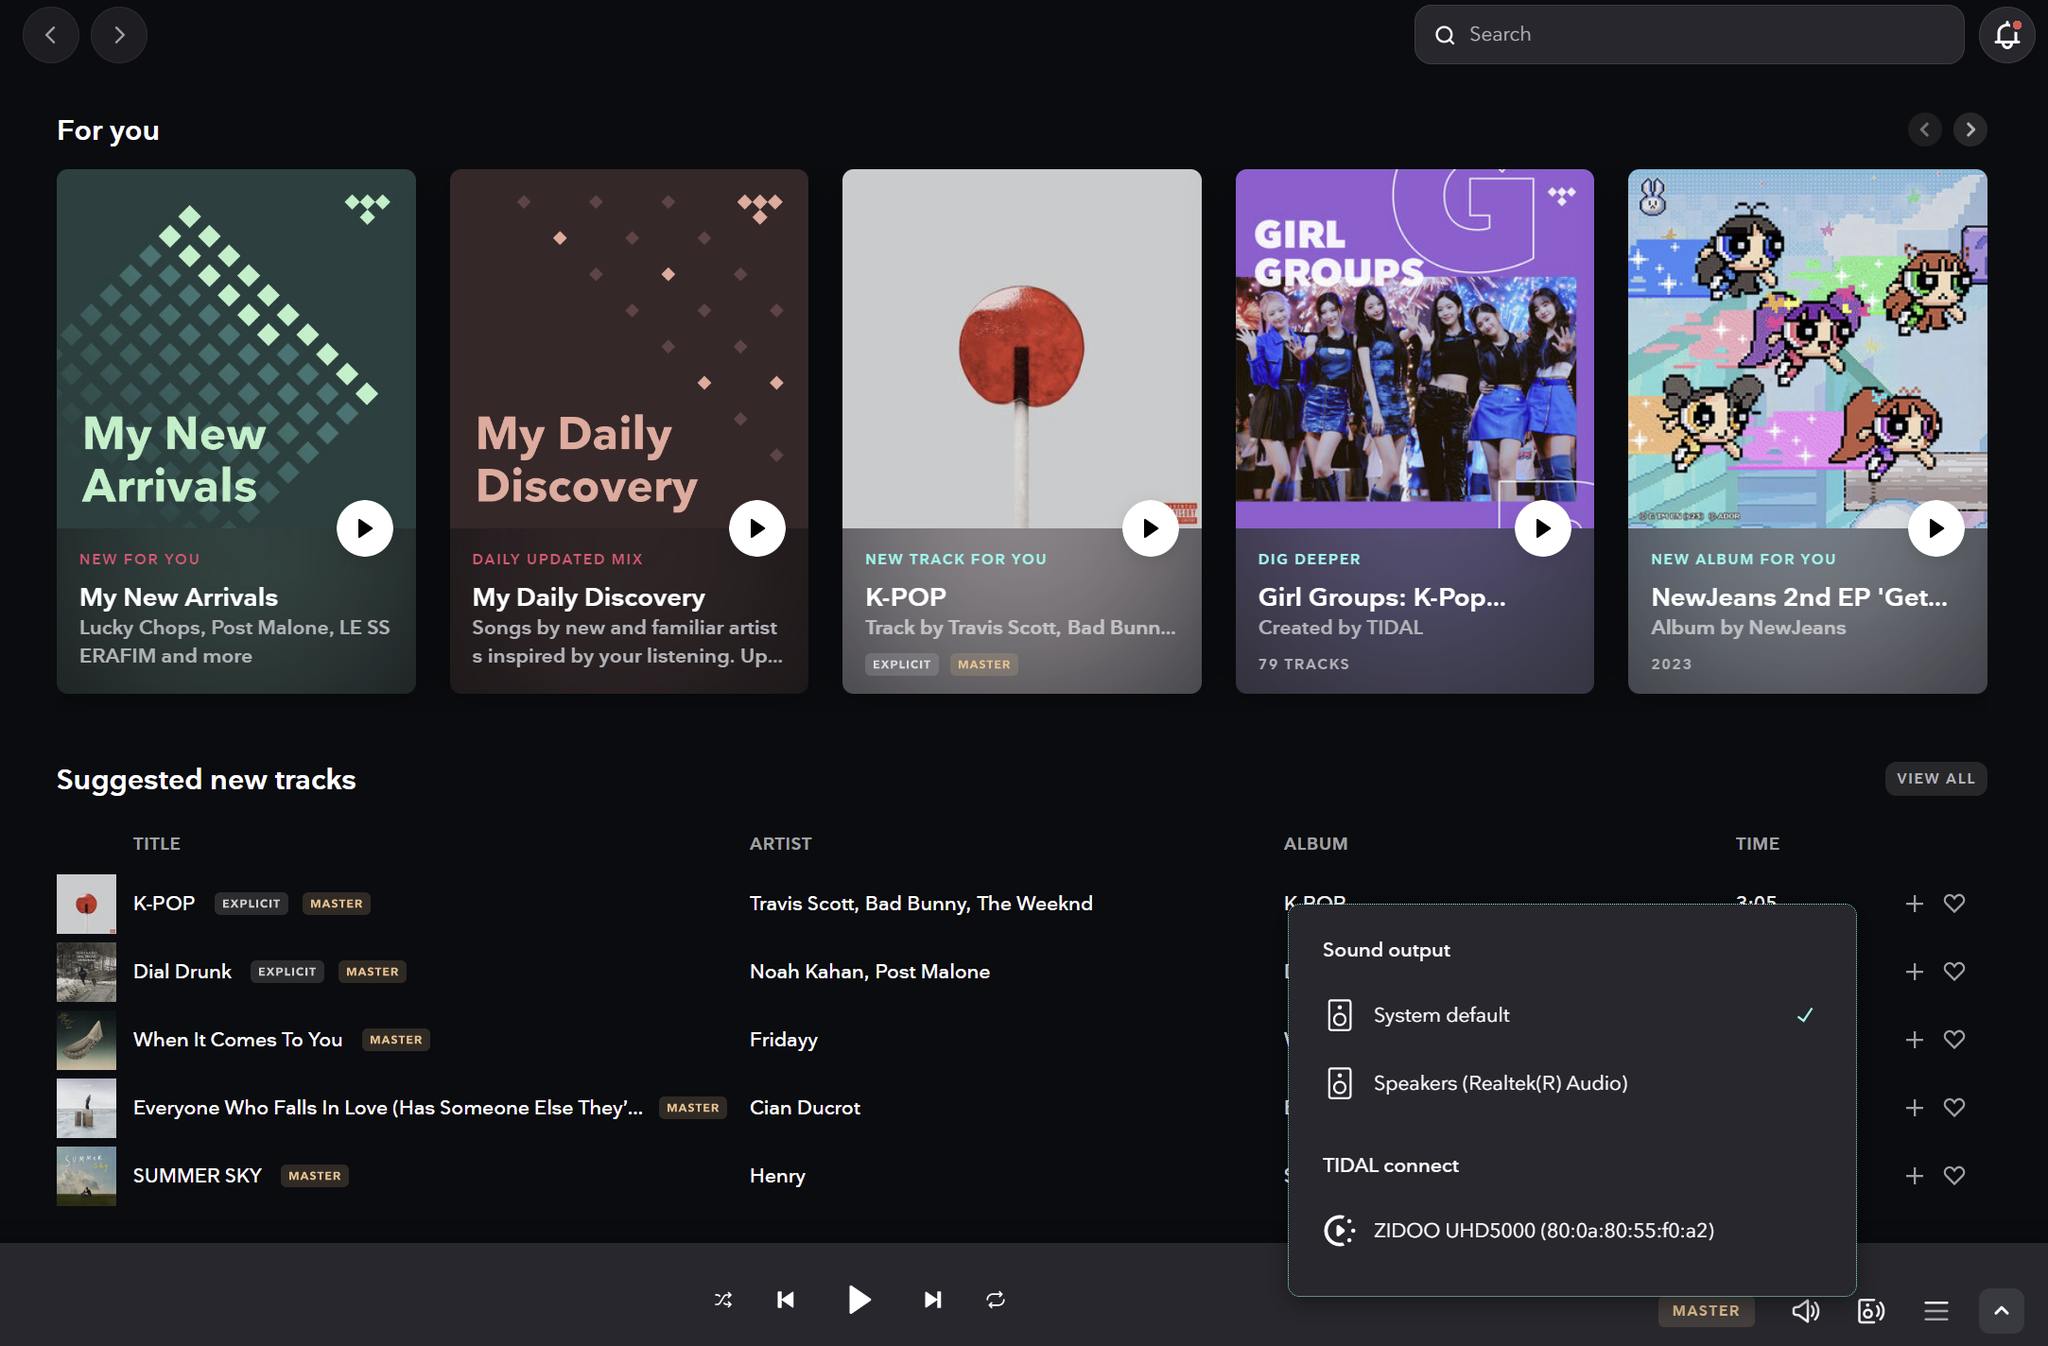
Task: Open the play queue list
Action: point(1936,1310)
